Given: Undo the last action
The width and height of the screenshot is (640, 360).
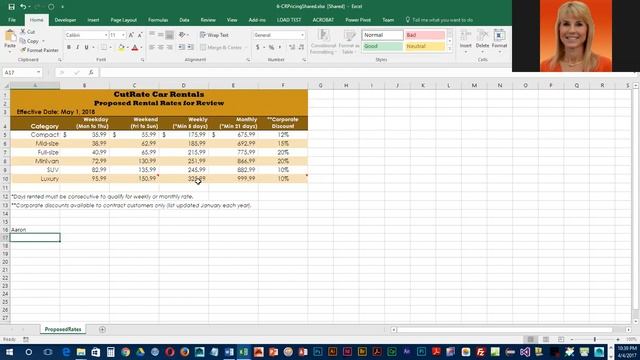Looking at the screenshot, I should (23, 7).
